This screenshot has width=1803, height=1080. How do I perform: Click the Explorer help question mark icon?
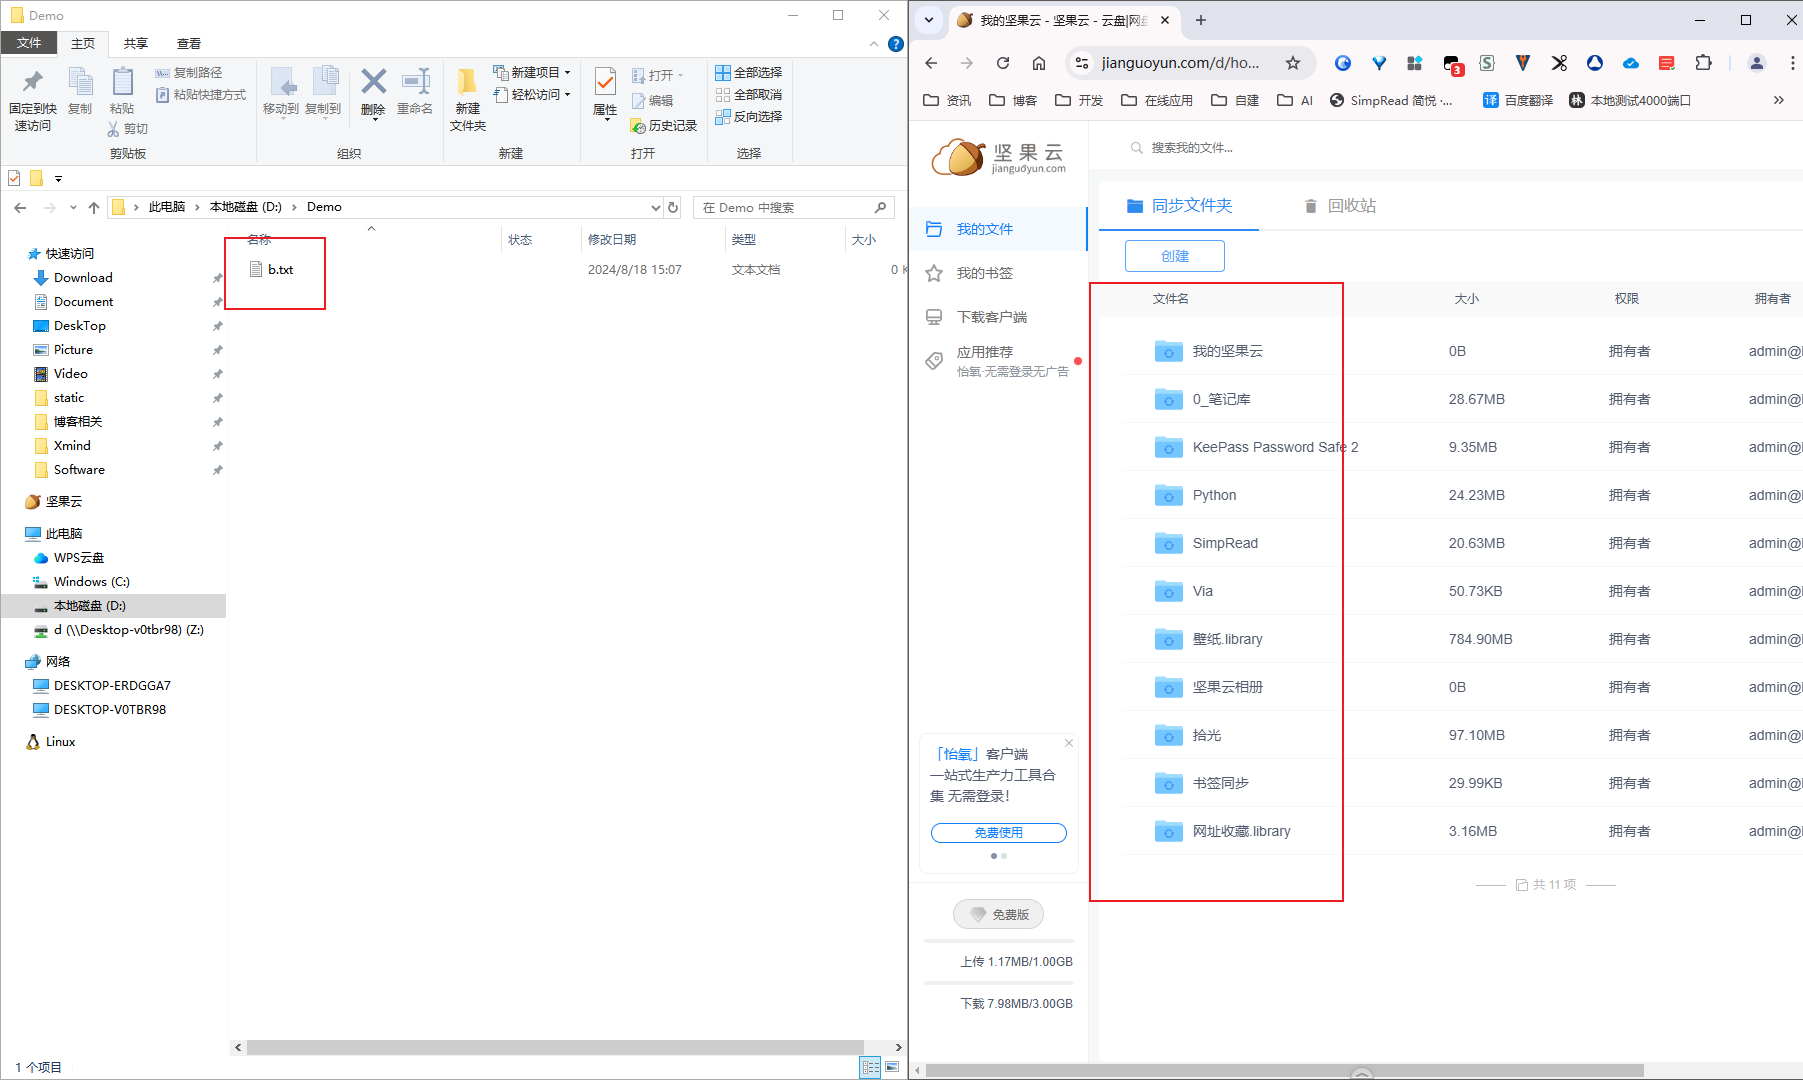coord(896,44)
